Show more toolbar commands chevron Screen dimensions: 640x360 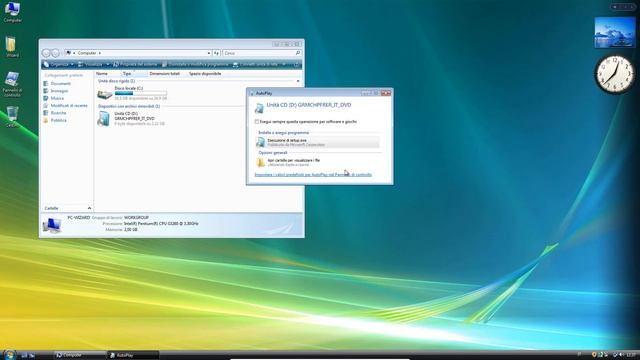pyautogui.click(x=284, y=64)
